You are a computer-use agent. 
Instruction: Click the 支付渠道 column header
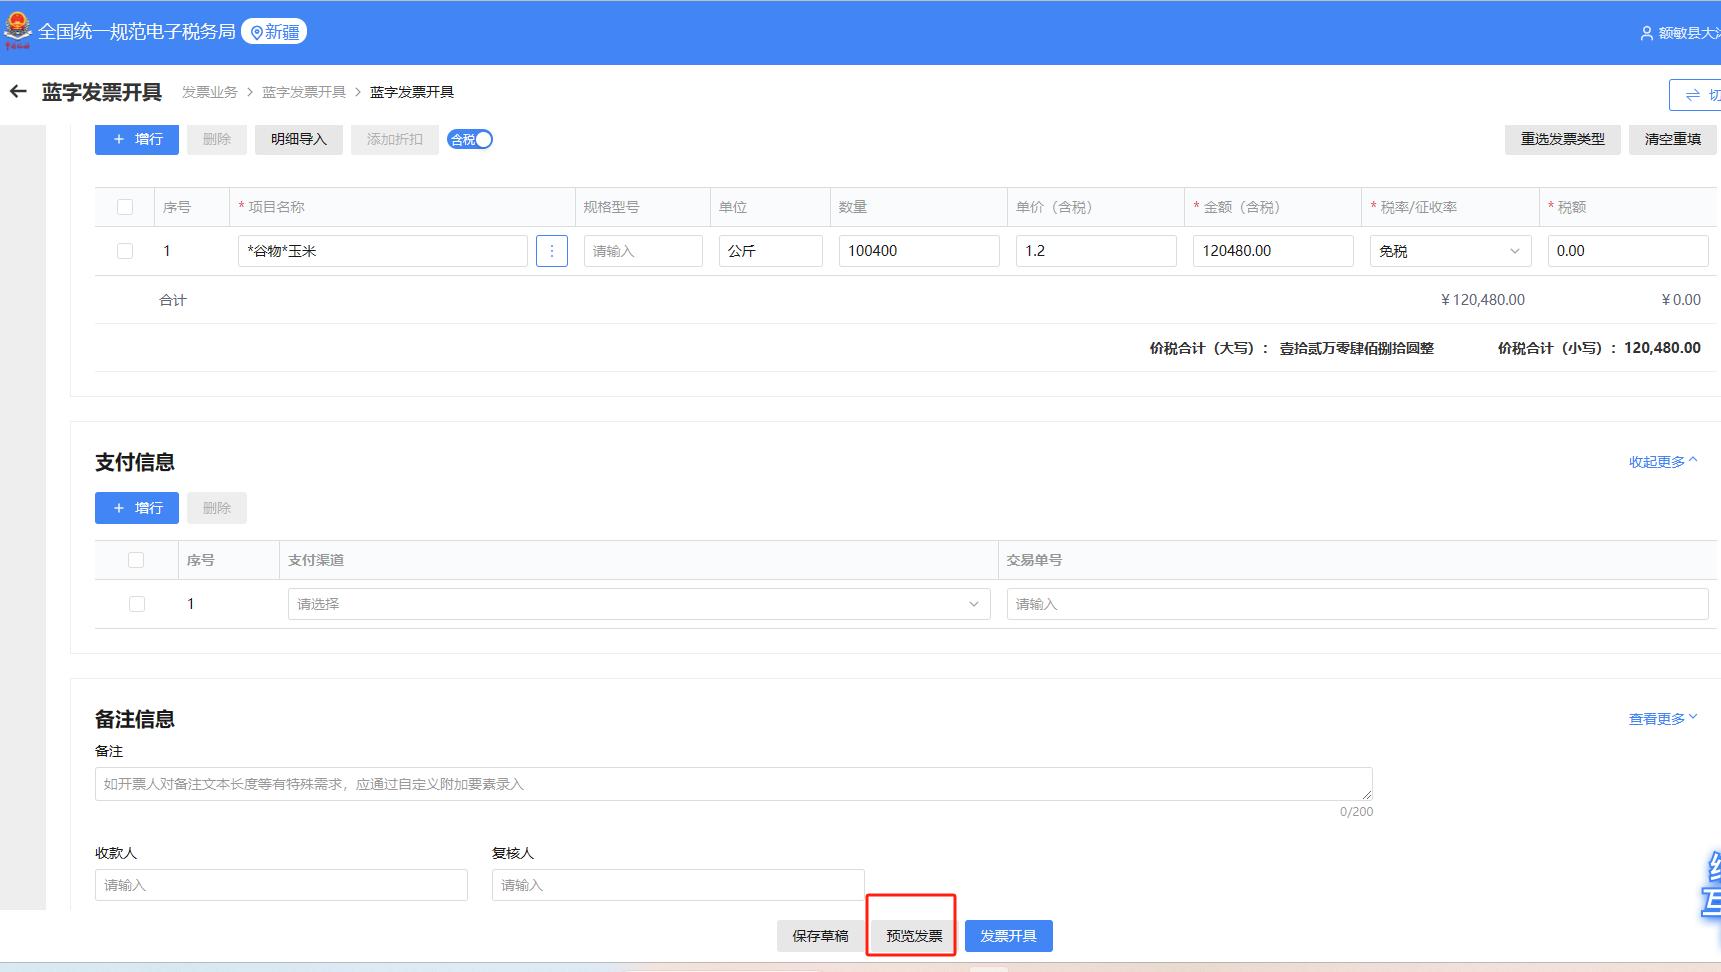316,560
